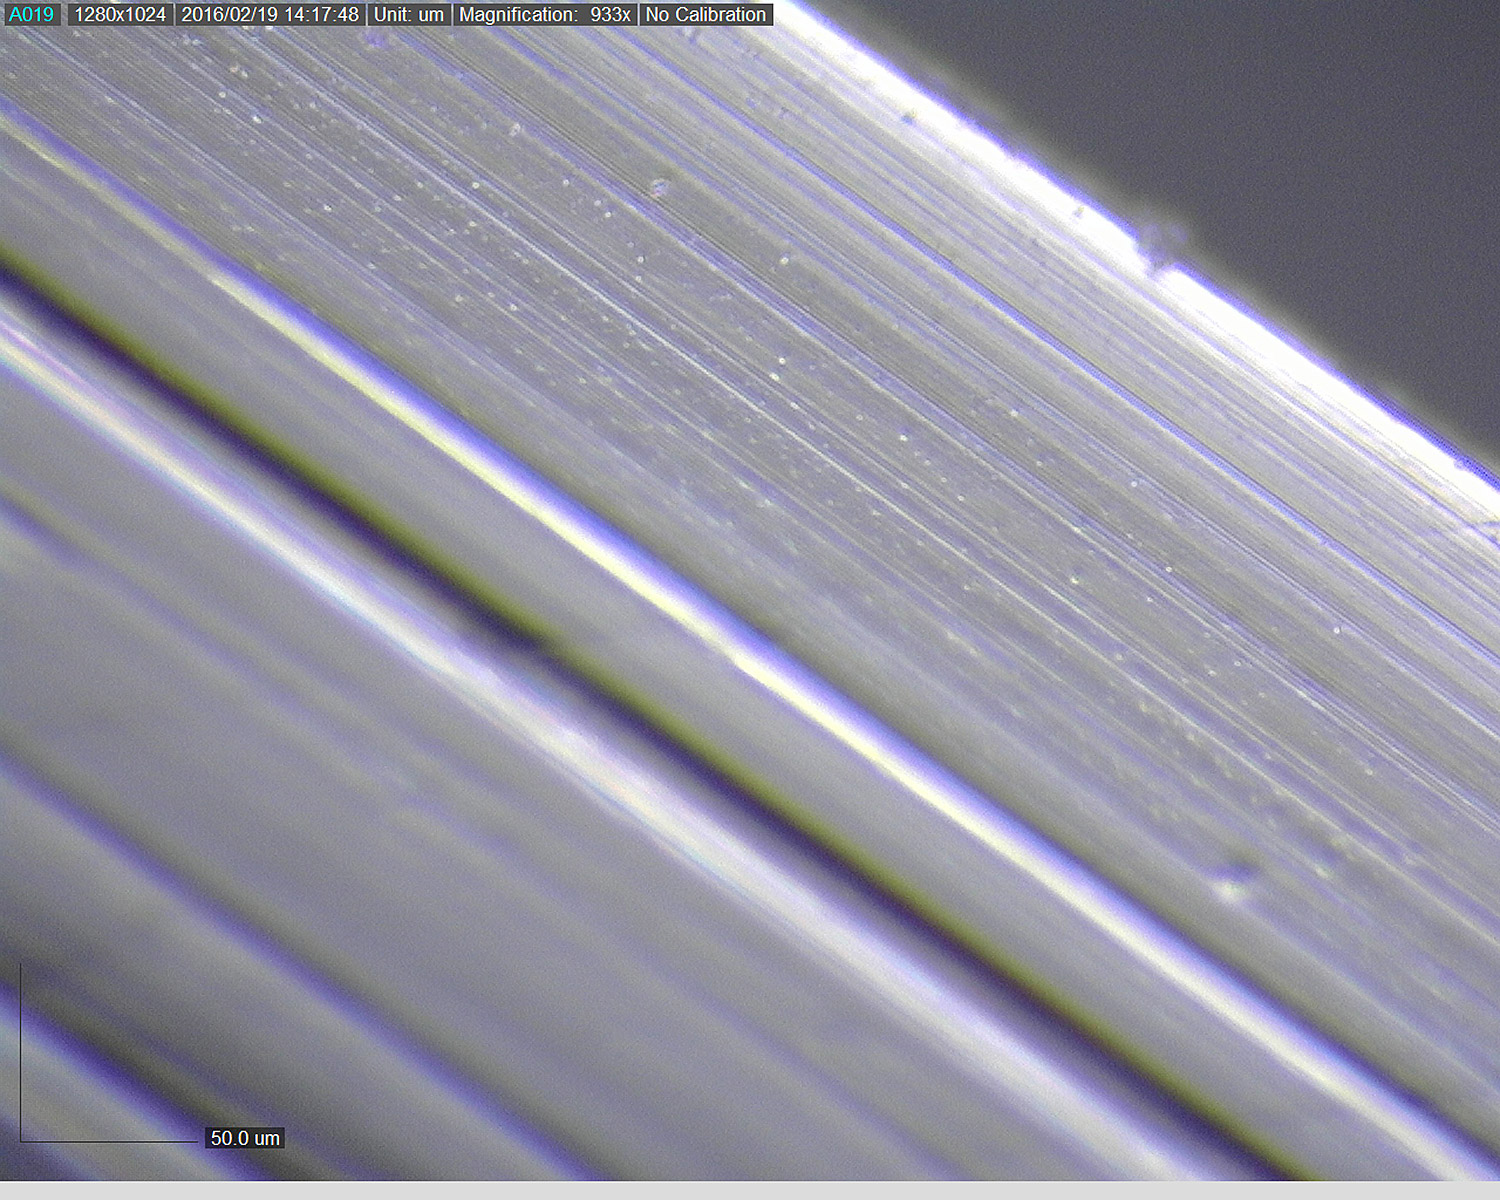The width and height of the screenshot is (1500, 1200).
Task: Click the "Unit: um" overlay label
Action: point(408,15)
